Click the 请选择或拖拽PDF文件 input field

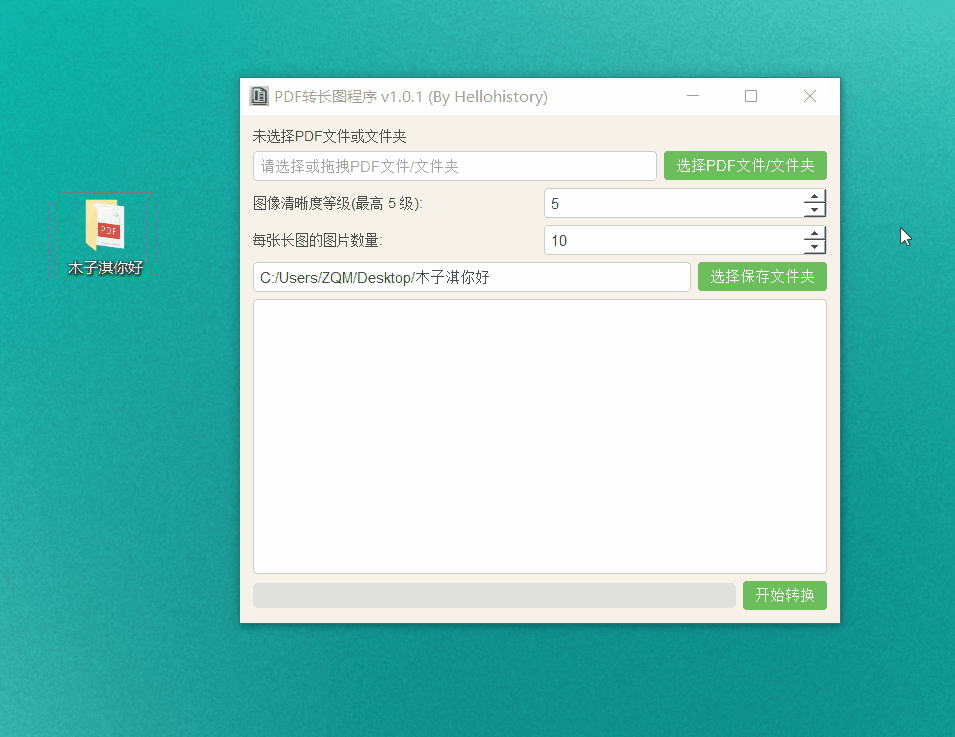point(454,165)
